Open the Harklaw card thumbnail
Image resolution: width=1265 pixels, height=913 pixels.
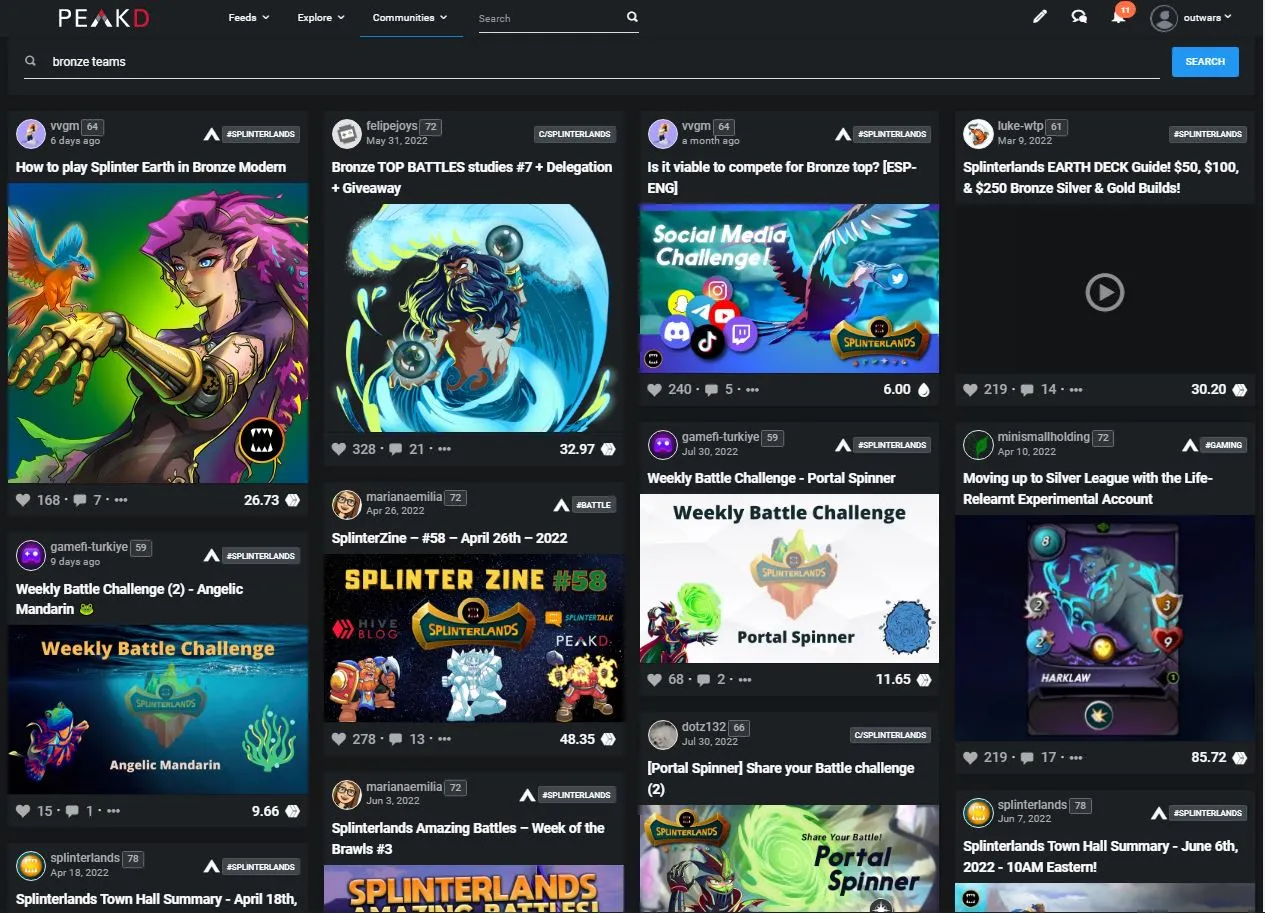pos(1105,627)
